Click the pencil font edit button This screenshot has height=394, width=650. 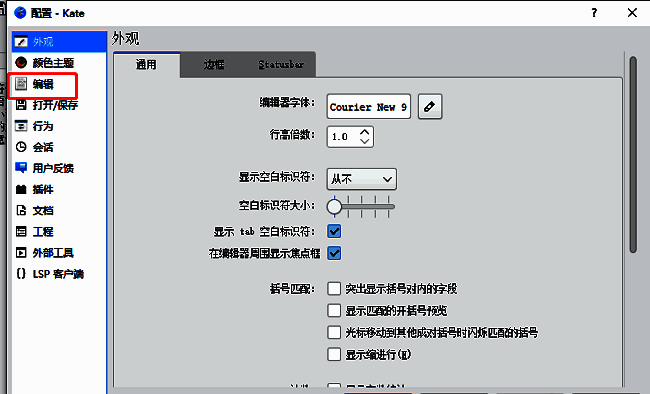click(x=430, y=107)
